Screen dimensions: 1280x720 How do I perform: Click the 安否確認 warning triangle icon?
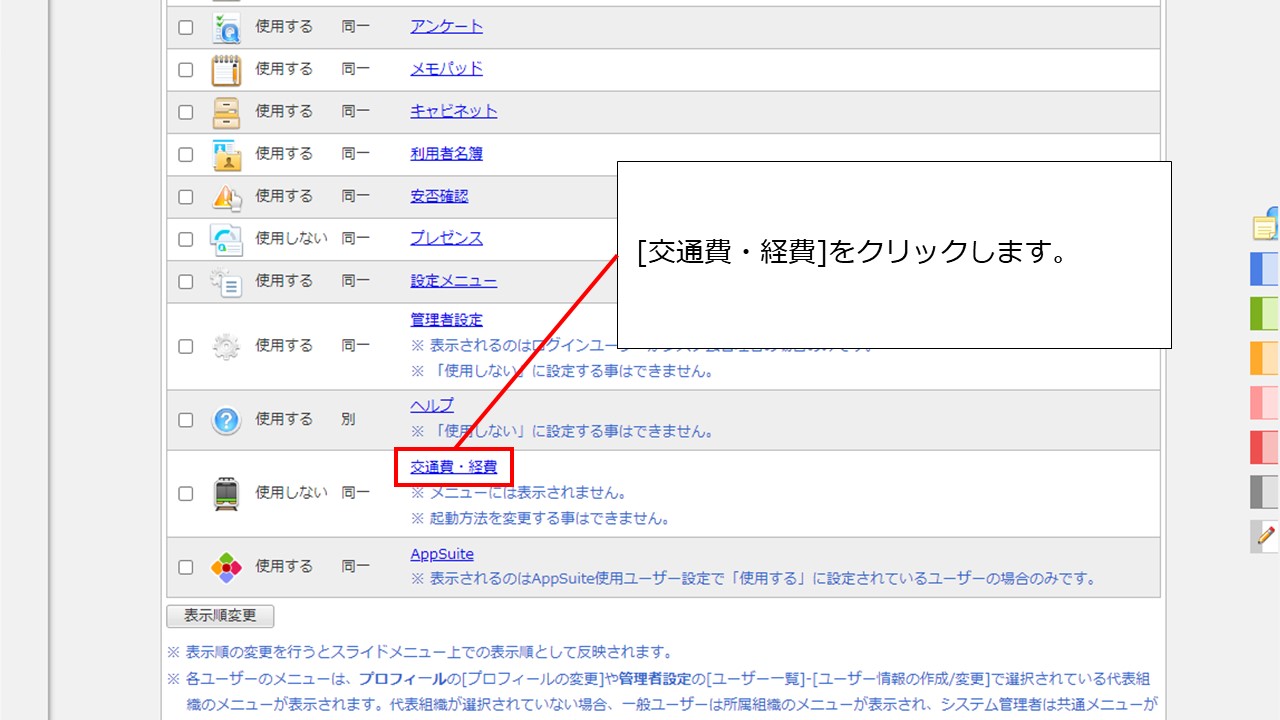coord(226,197)
